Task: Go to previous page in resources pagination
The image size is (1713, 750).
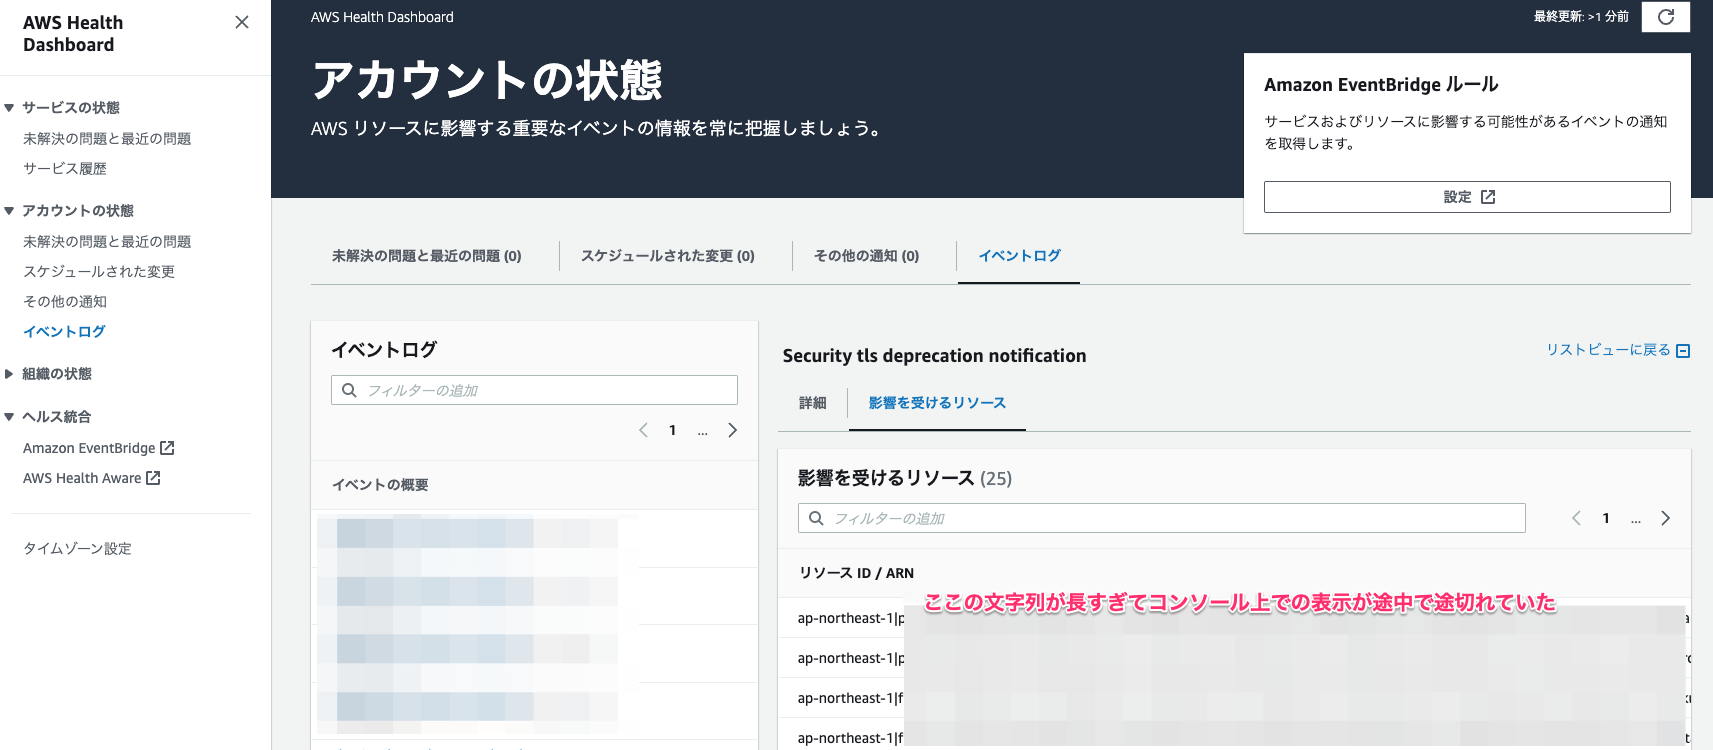Action: 1576,518
